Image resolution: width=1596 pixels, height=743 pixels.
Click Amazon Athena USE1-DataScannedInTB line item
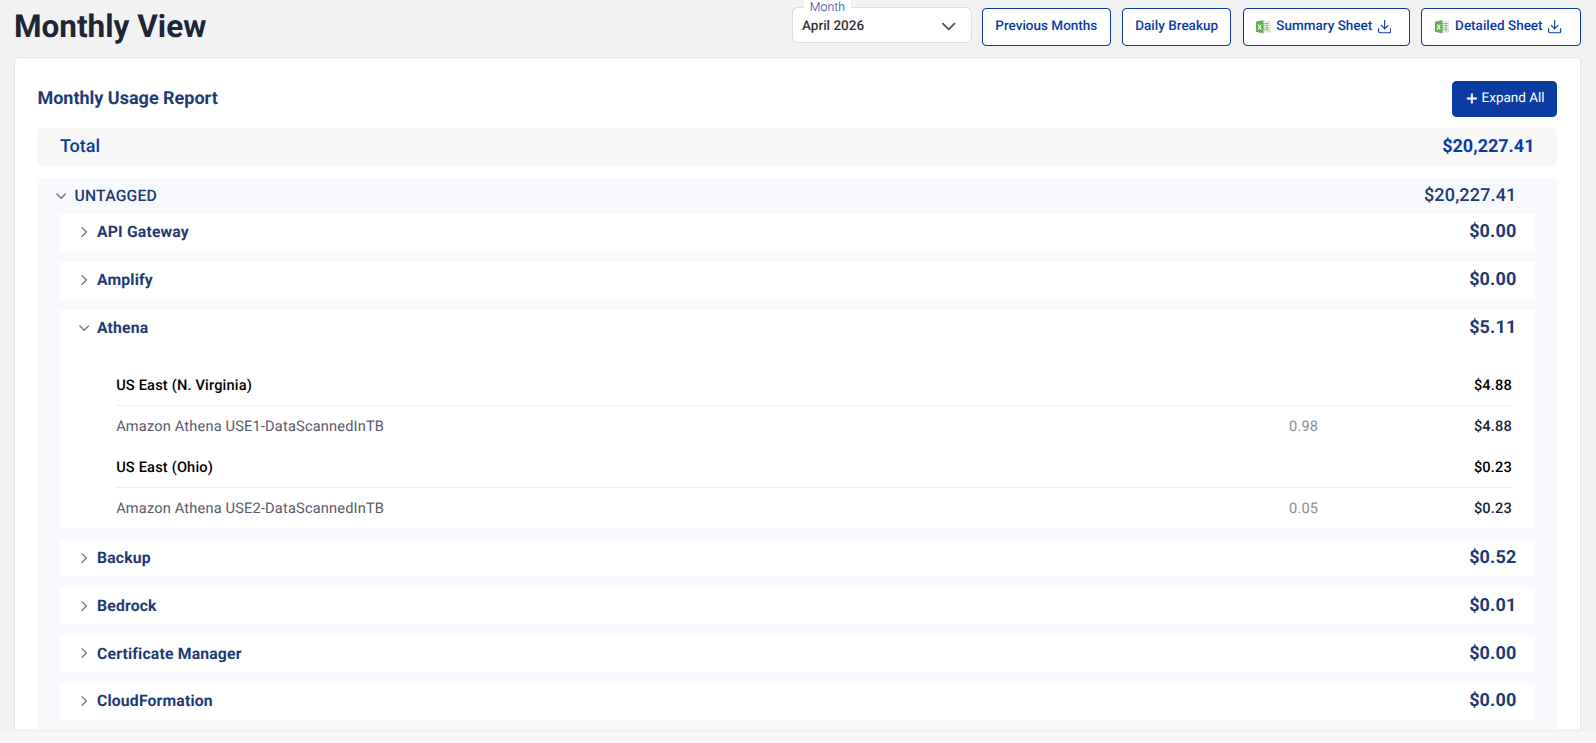click(250, 426)
